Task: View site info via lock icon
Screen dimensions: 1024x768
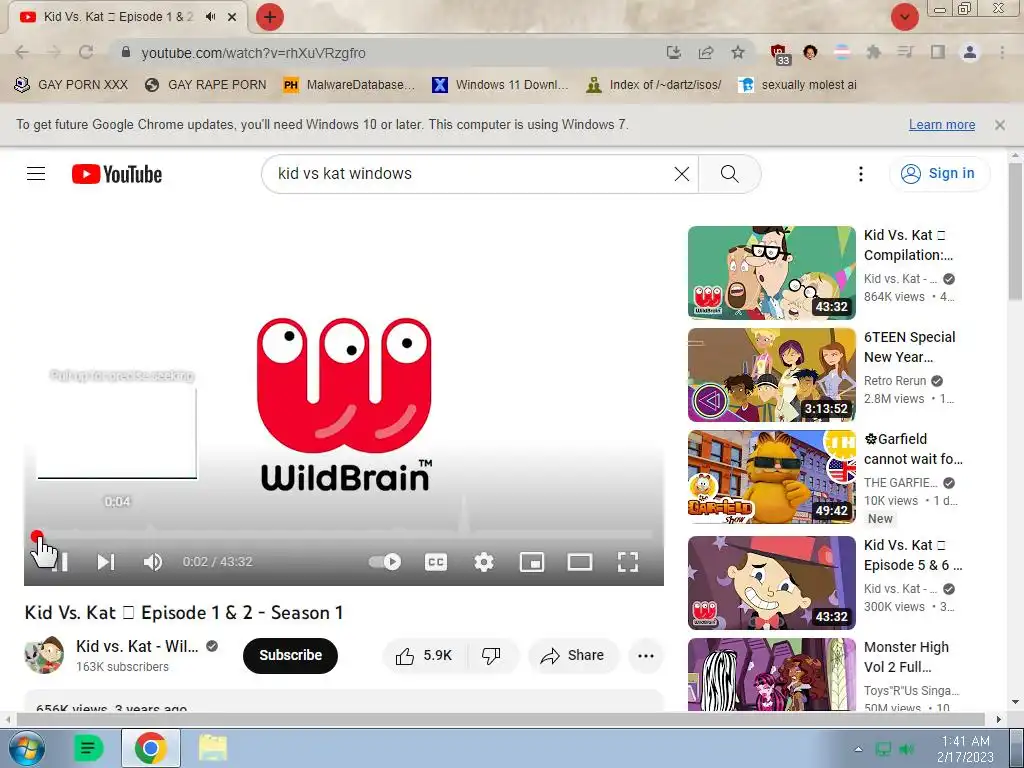Action: 125,52
